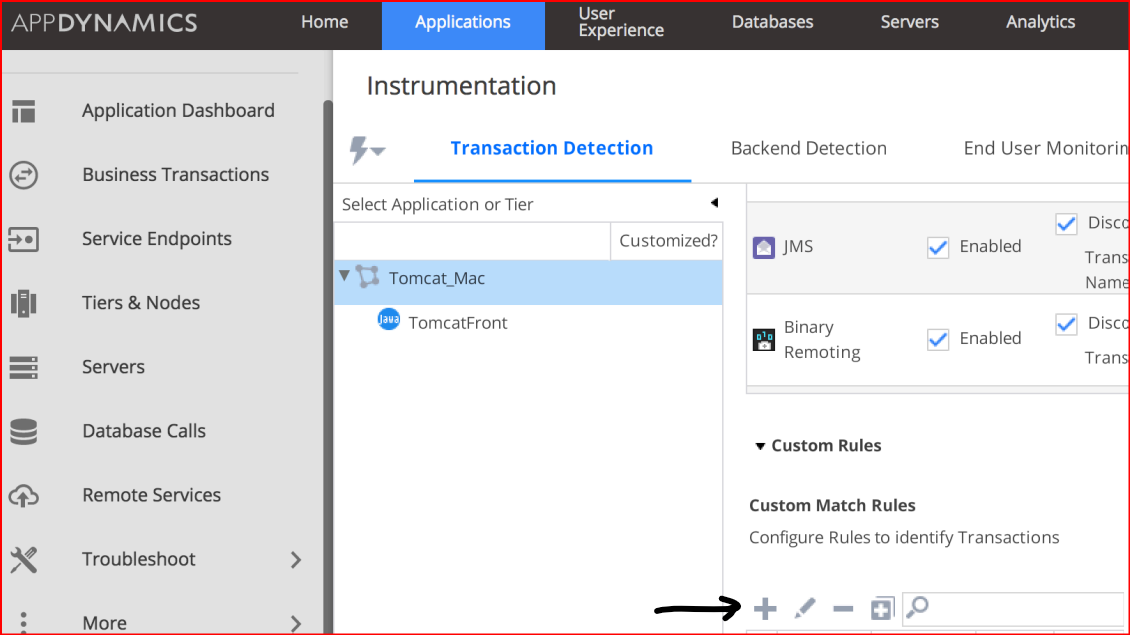Screen dimensions: 1130x635
Task: Remove the selected custom match rule
Action: click(842, 609)
